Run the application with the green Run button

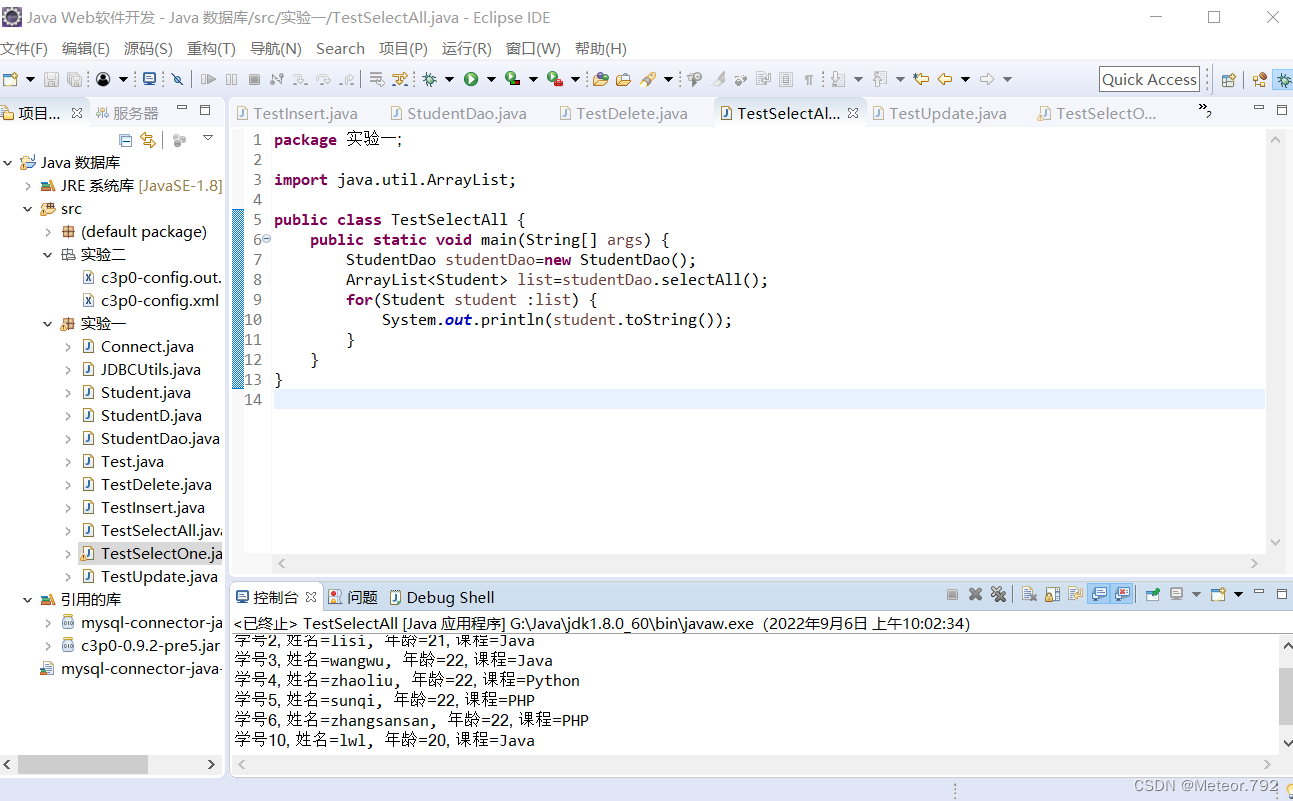point(473,79)
